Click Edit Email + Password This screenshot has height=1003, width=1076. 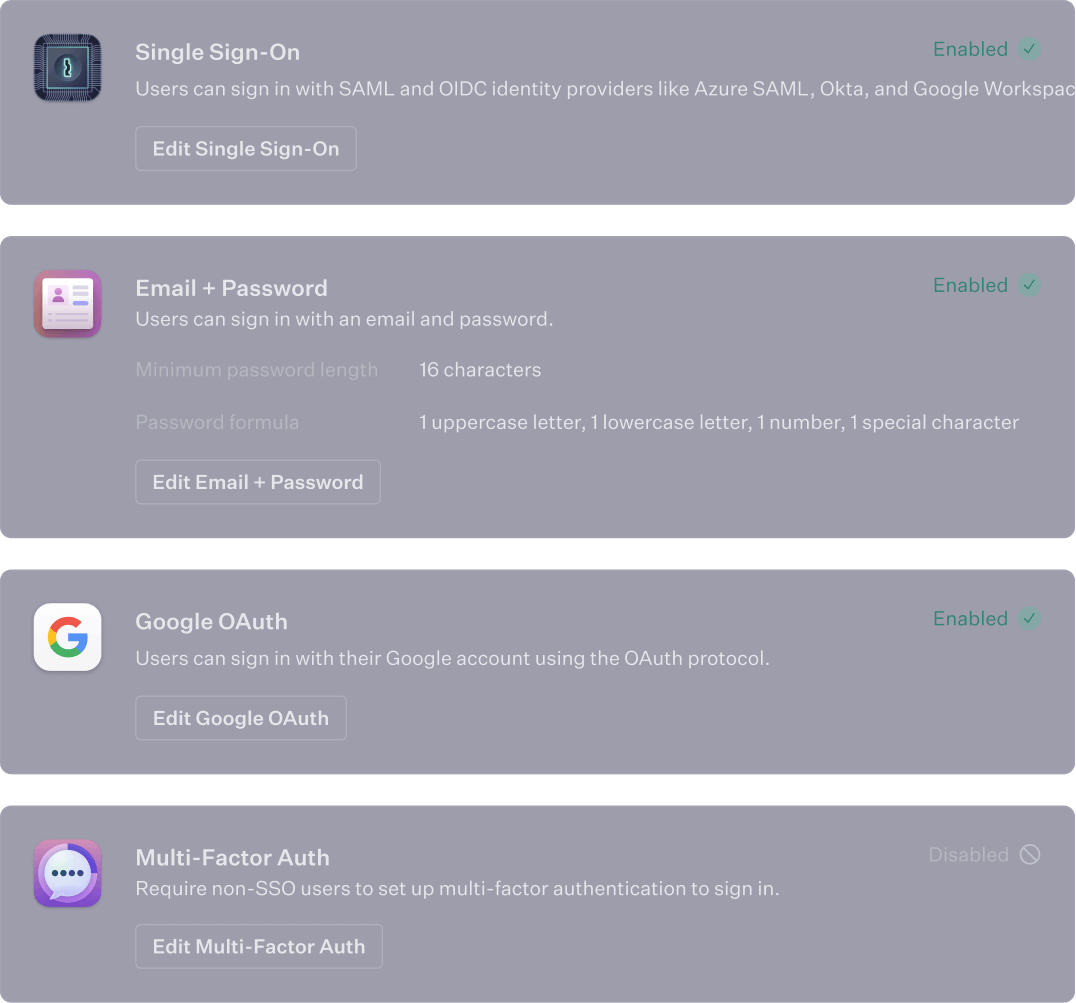[257, 481]
